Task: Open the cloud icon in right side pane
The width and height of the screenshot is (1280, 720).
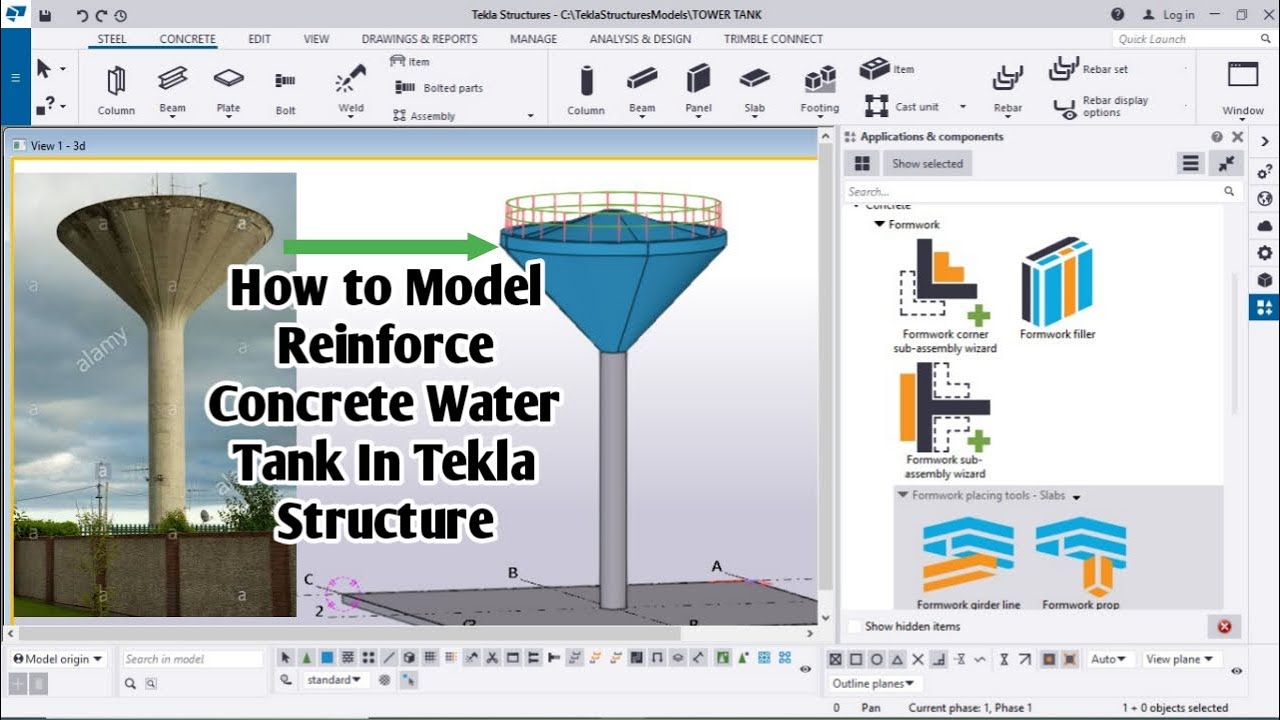Action: coord(1264,225)
